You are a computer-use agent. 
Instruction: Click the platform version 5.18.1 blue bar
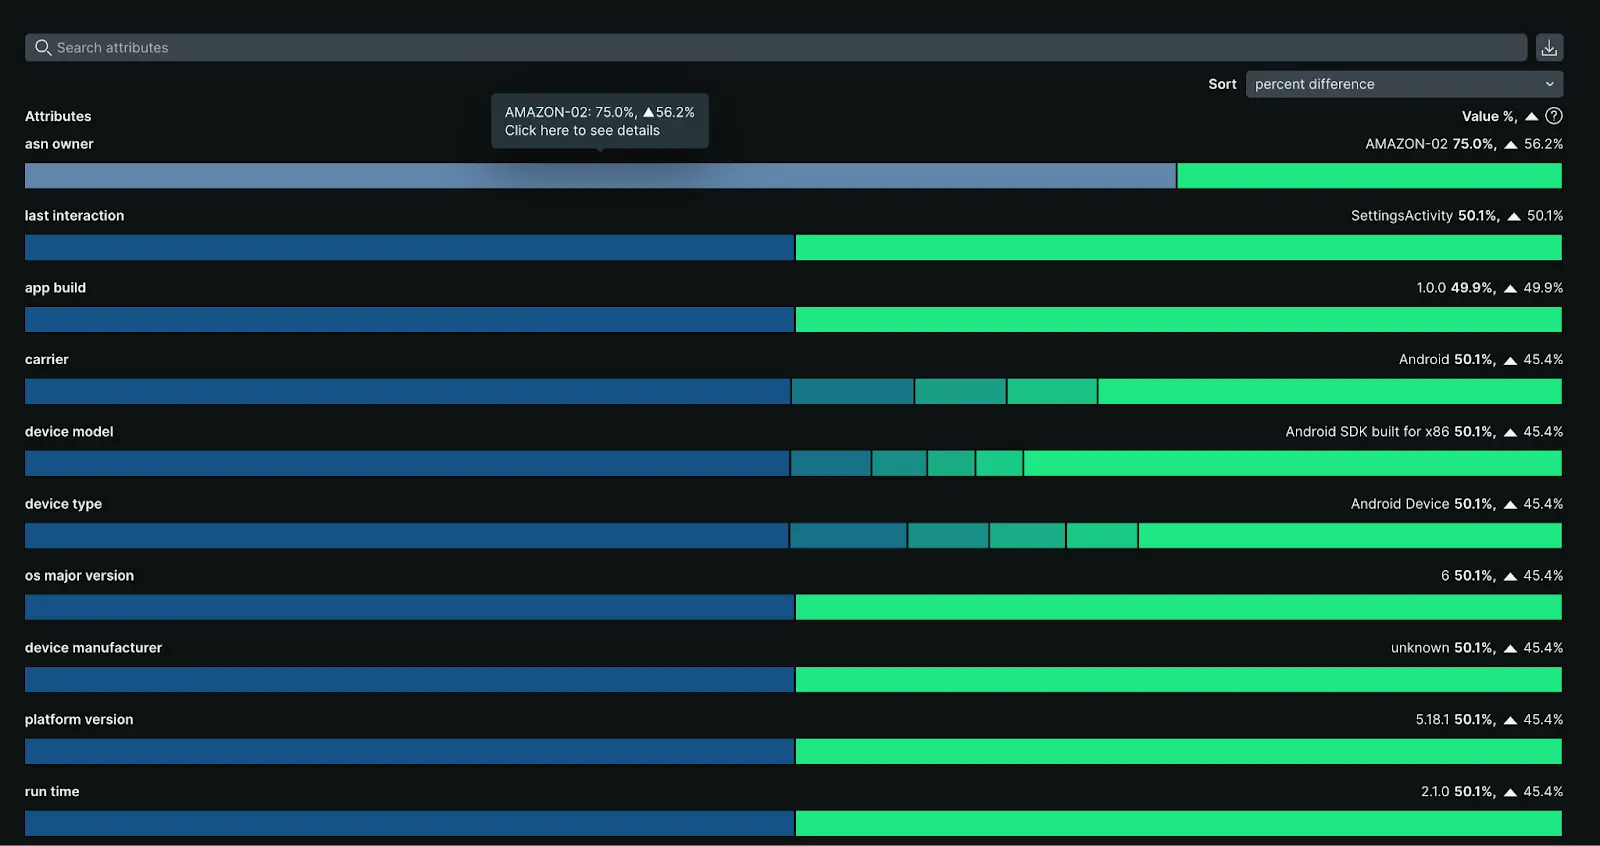(409, 752)
